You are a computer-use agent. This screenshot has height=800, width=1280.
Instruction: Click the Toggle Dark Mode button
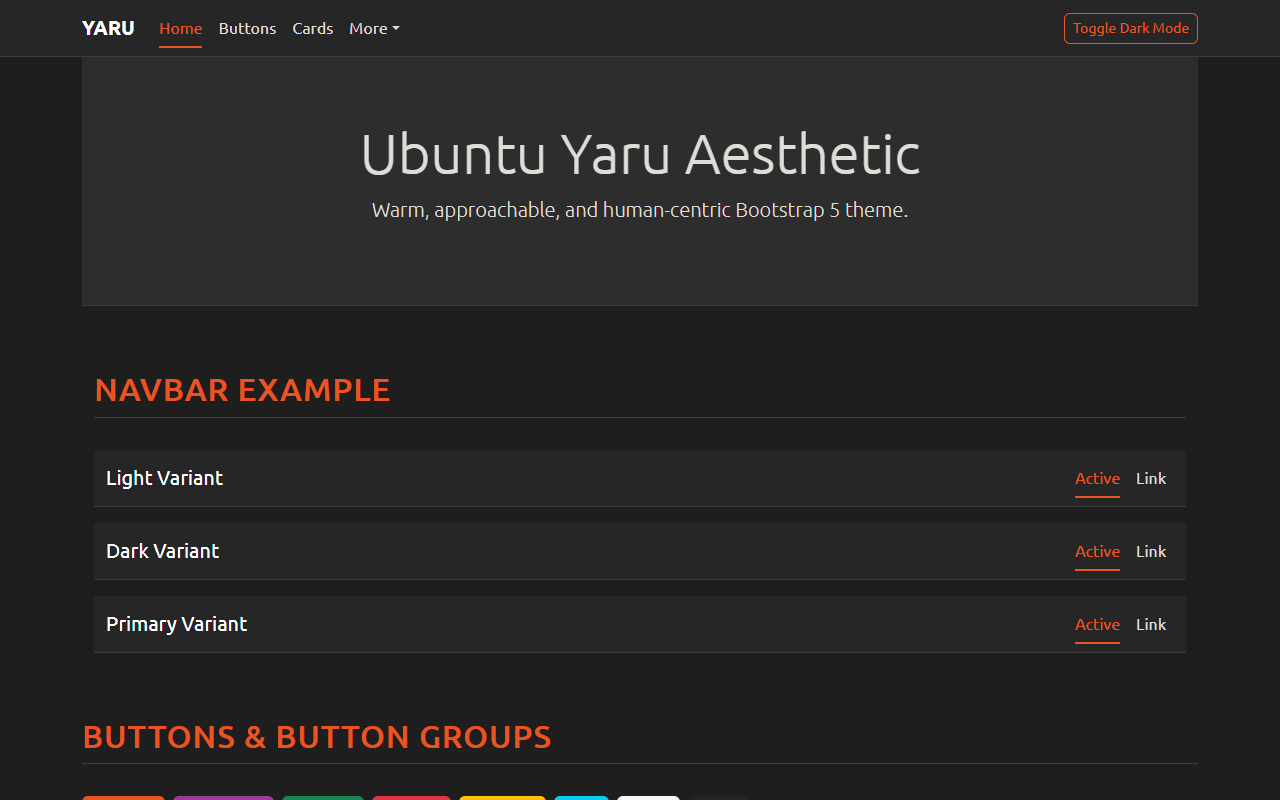click(1131, 28)
